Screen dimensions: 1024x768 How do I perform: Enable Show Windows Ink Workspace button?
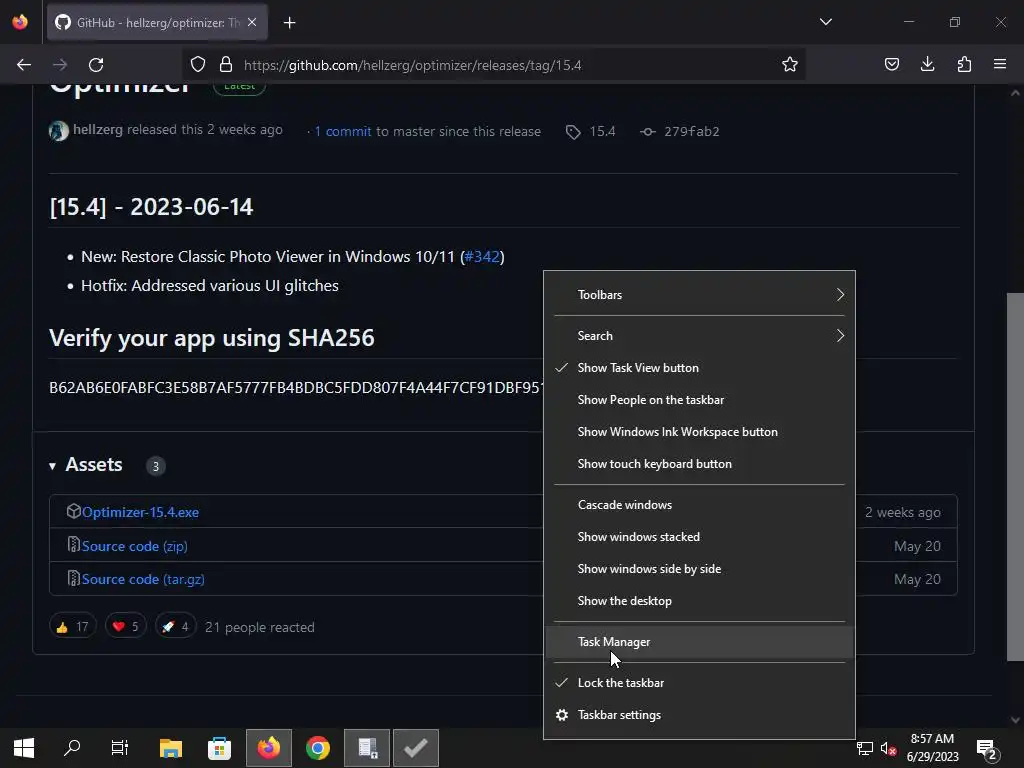[699, 432]
